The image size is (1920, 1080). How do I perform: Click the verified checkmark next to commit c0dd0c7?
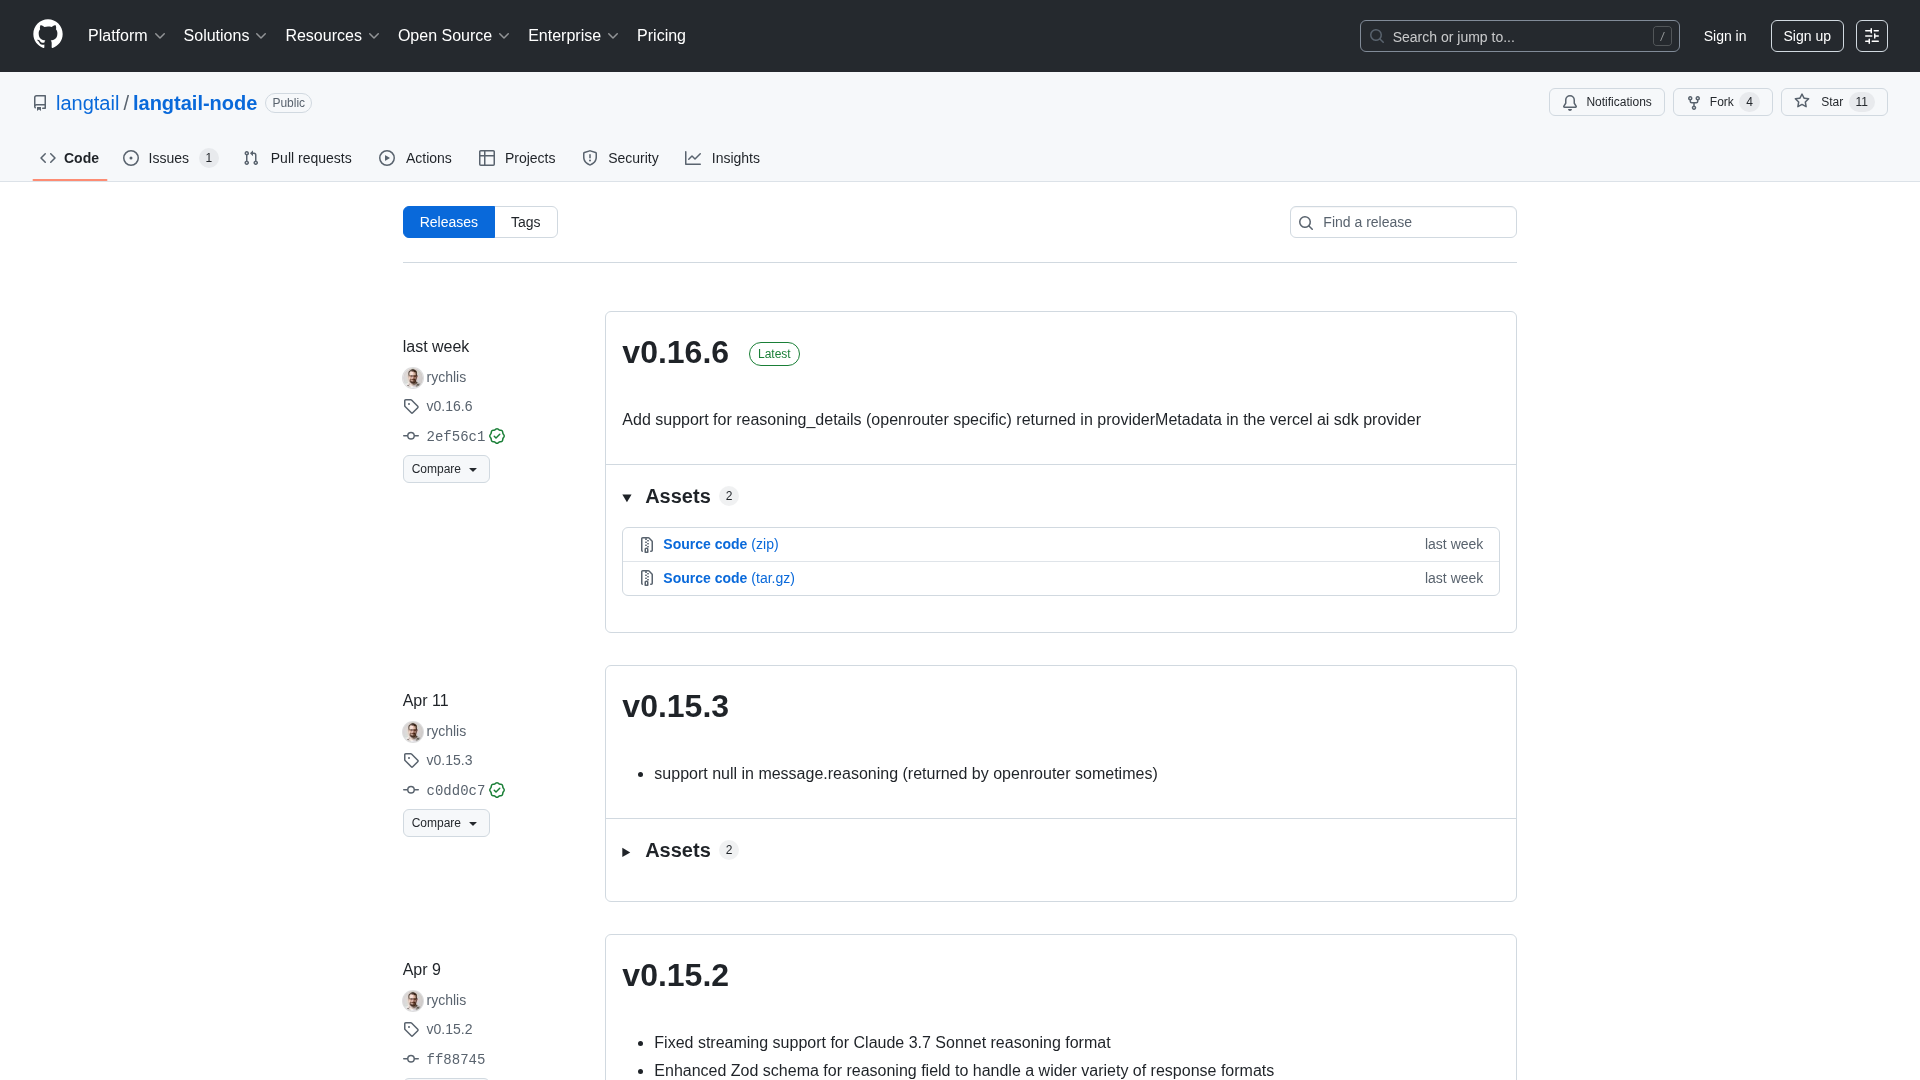[497, 790]
